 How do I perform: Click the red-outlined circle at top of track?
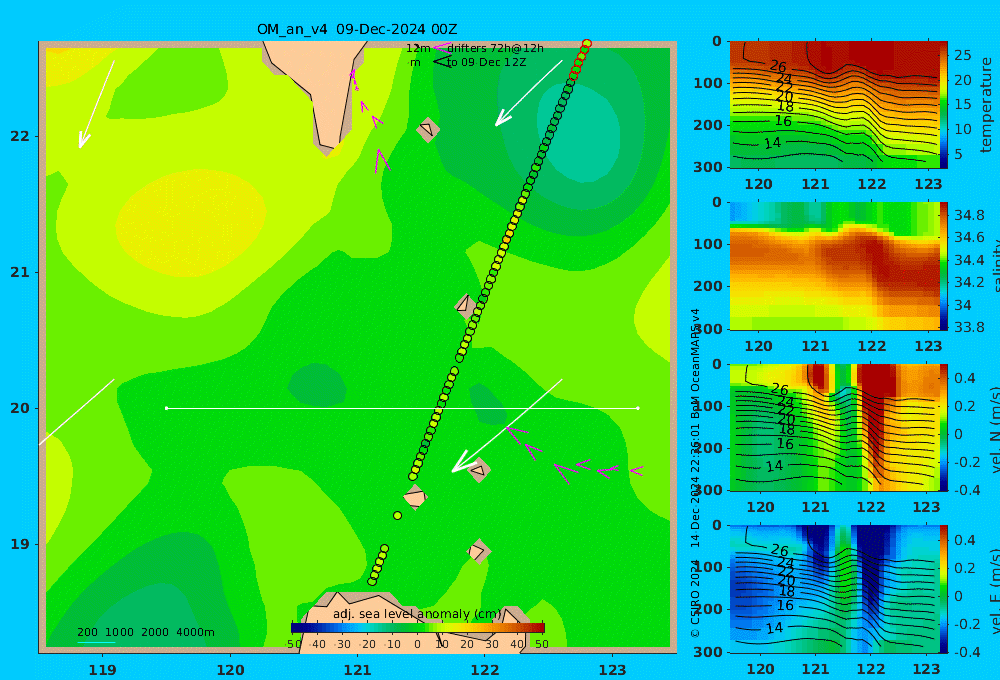[587, 43]
